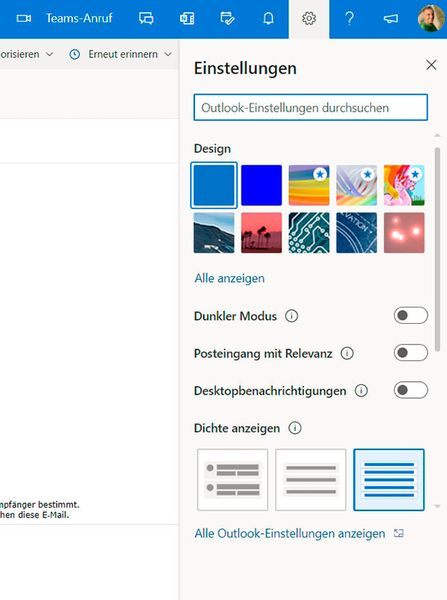This screenshot has height=600, width=447.
Task: Click Alle anzeigen link
Action: tap(229, 278)
